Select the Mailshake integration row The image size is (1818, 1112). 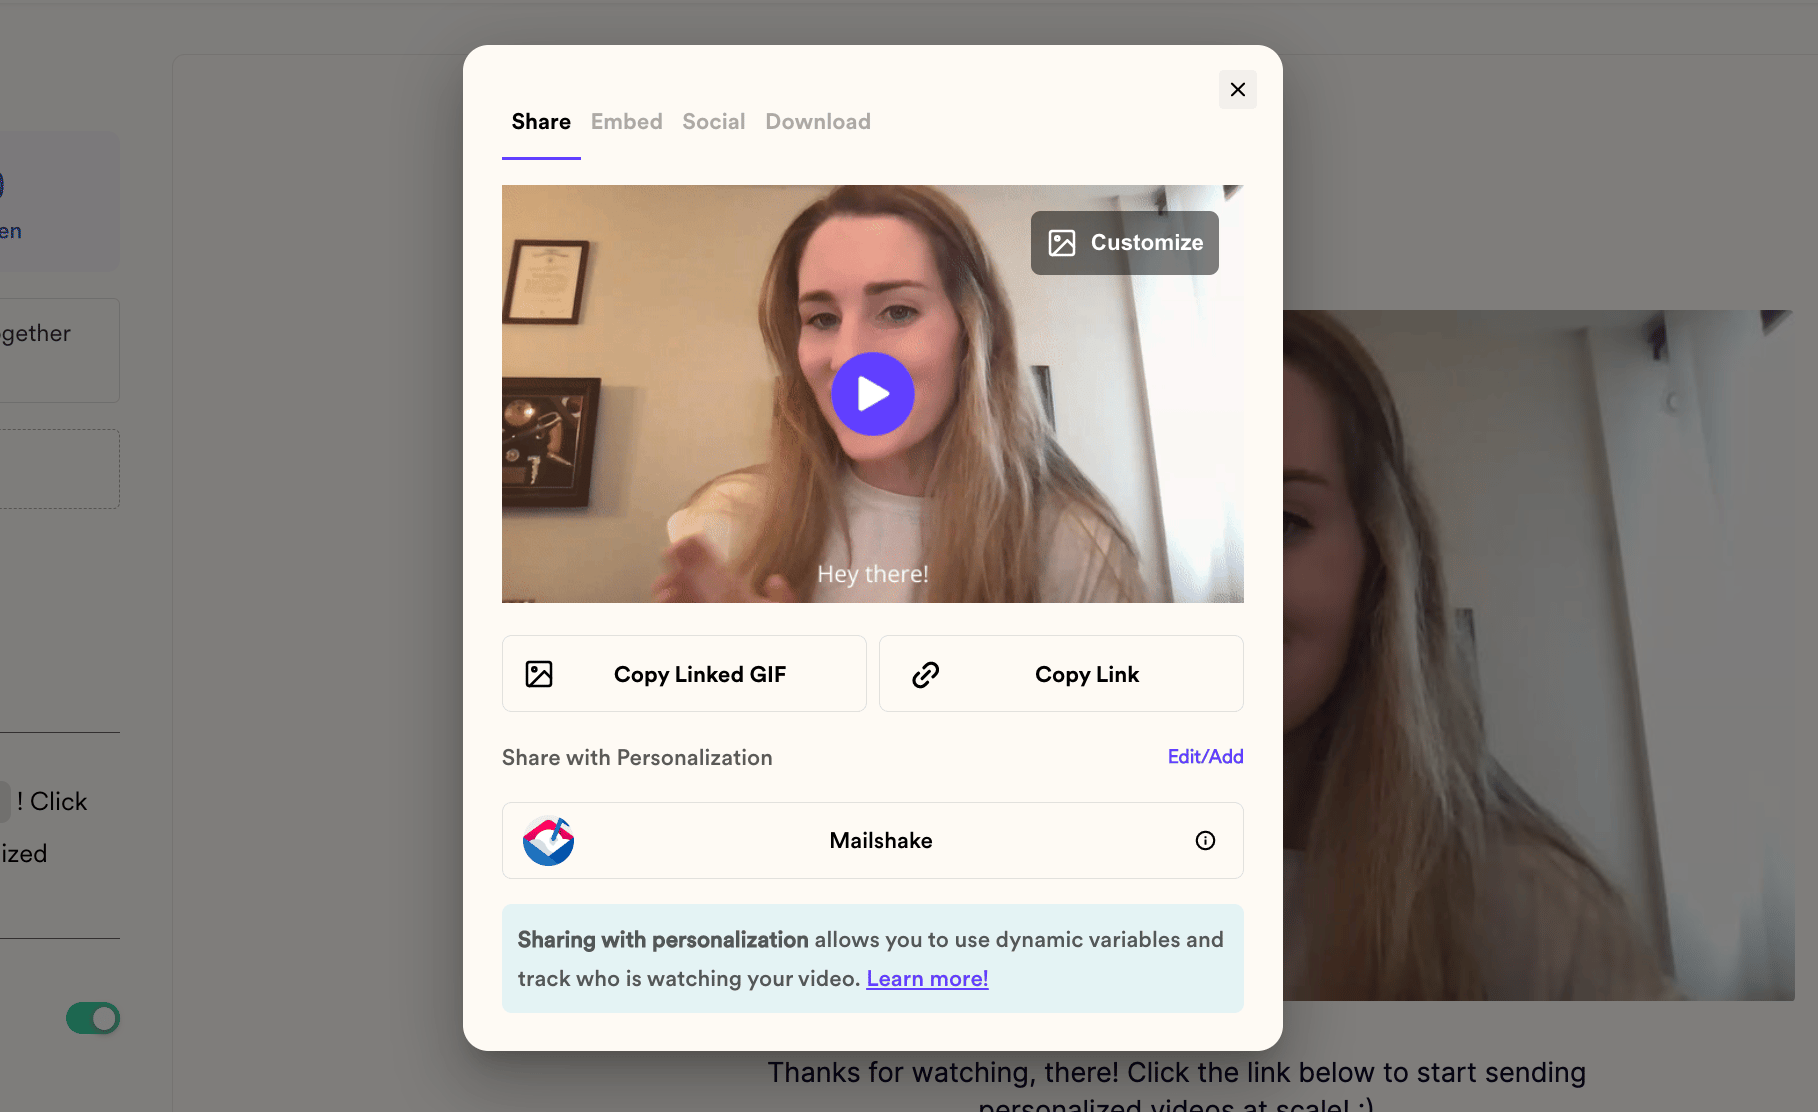(873, 841)
